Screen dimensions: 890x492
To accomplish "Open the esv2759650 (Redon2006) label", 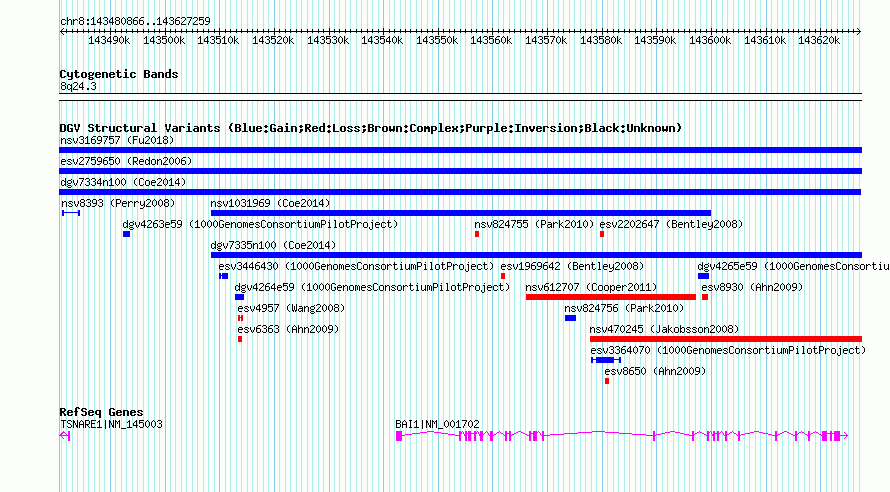I will click(x=126, y=161).
